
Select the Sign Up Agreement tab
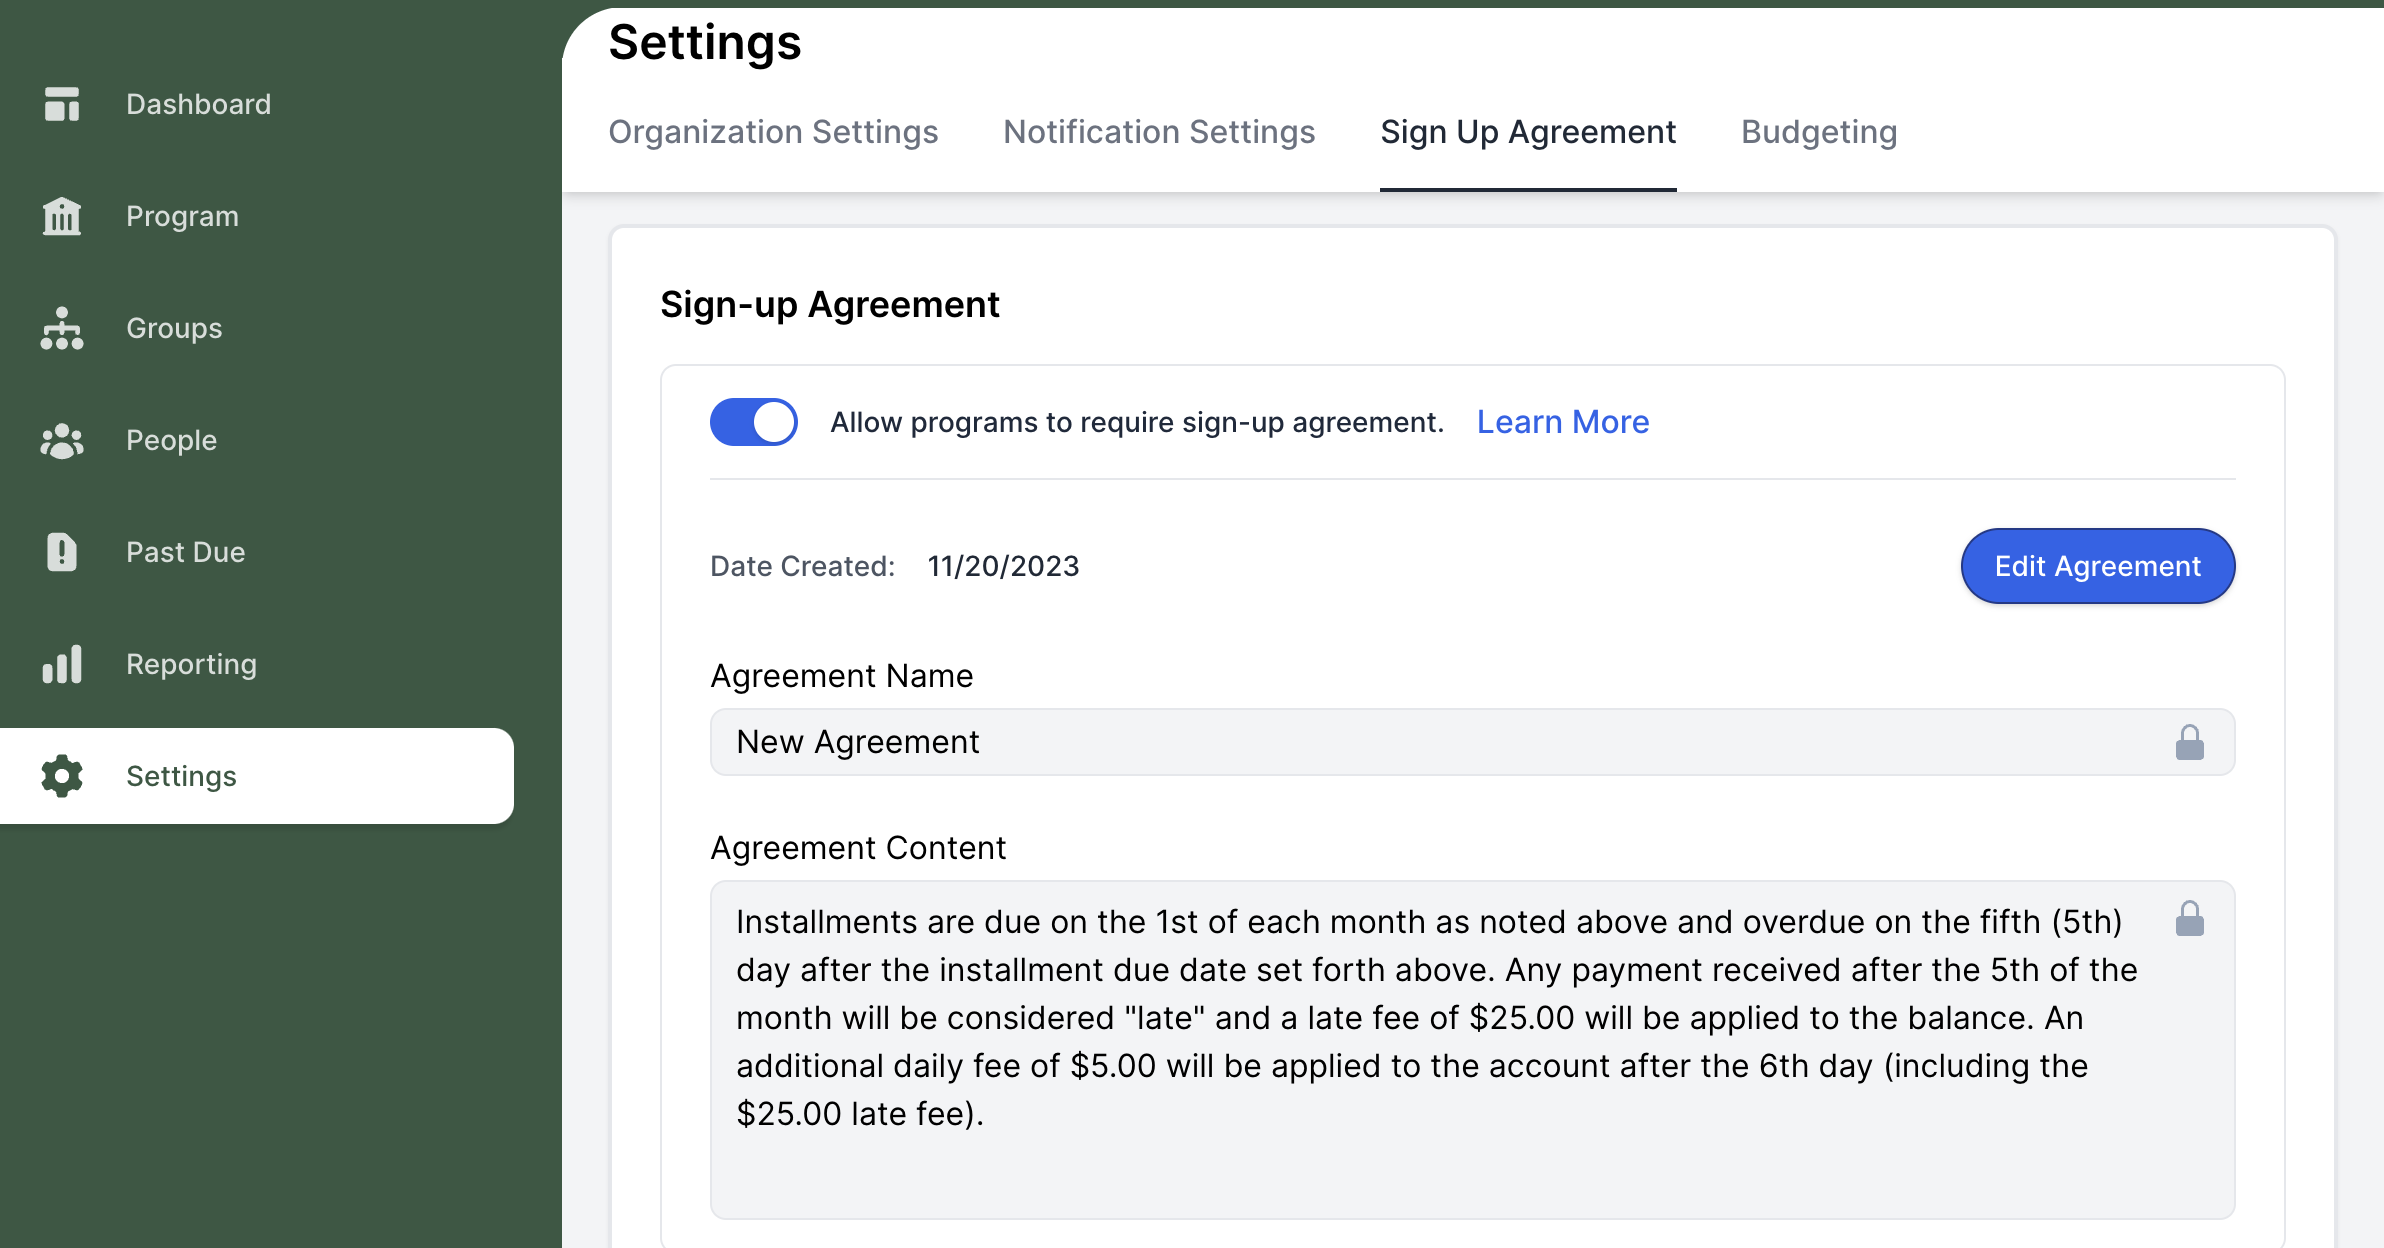tap(1528, 132)
